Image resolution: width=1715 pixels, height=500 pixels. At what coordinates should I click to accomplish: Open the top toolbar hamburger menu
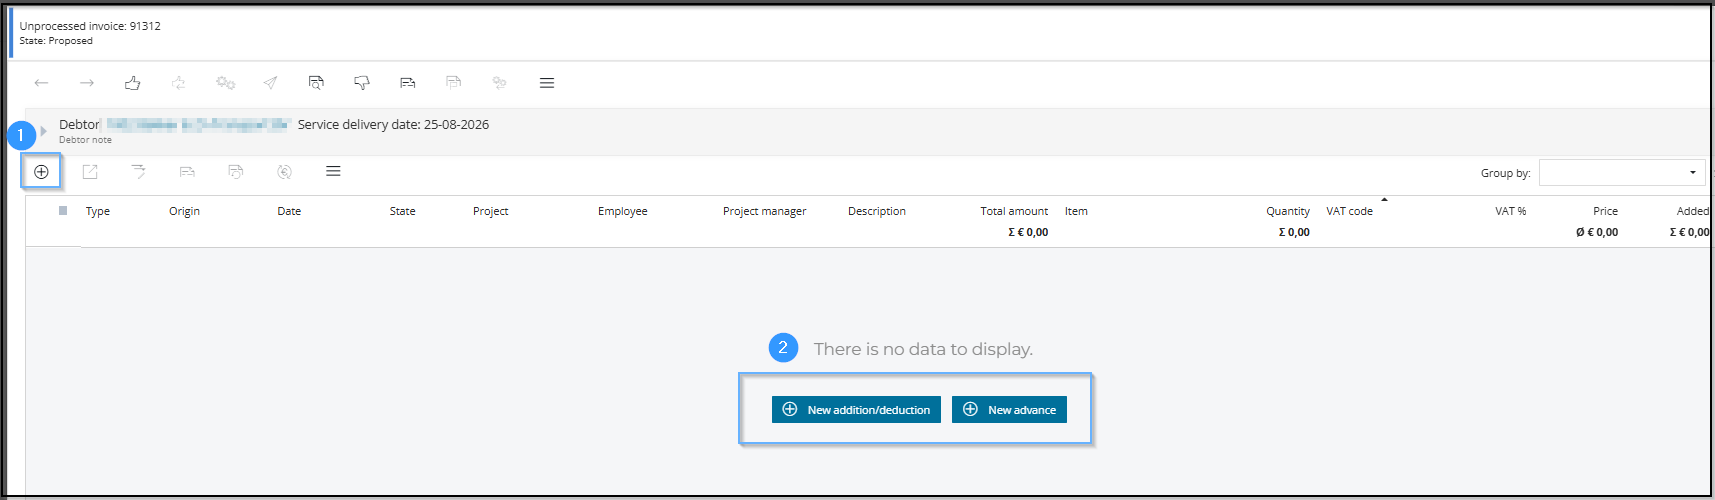pyautogui.click(x=547, y=83)
